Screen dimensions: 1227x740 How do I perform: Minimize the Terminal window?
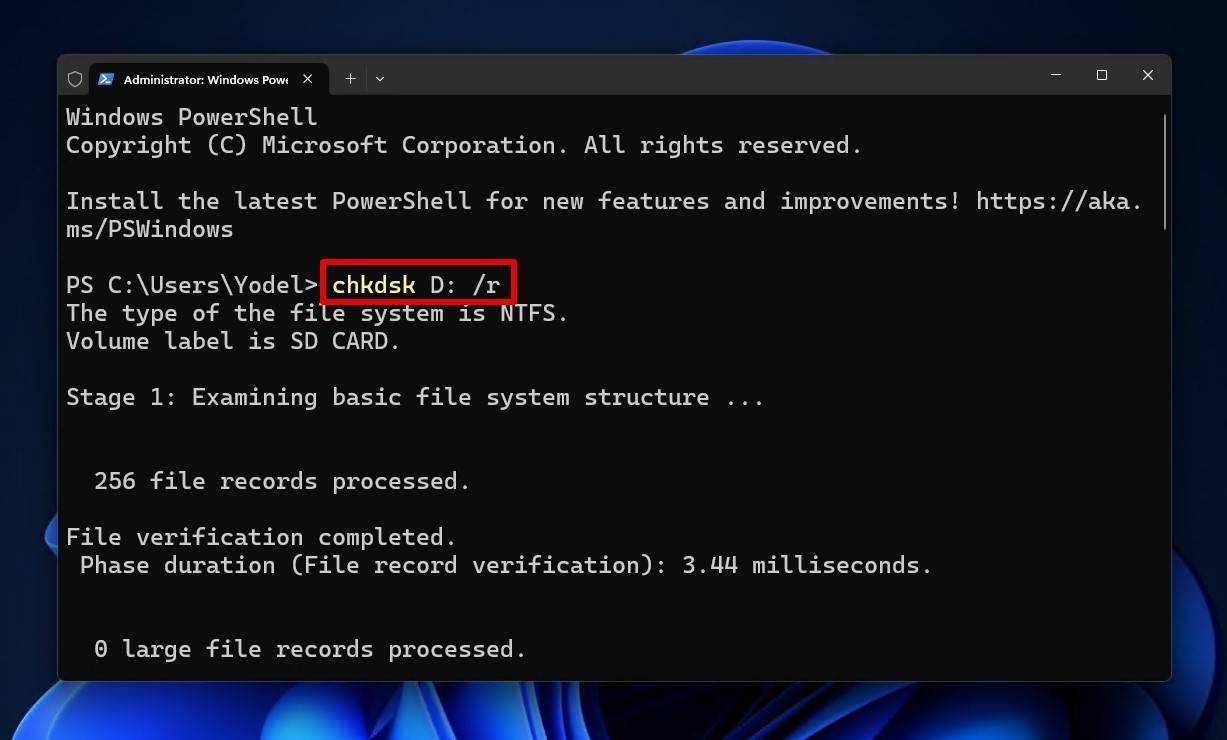point(1056,75)
